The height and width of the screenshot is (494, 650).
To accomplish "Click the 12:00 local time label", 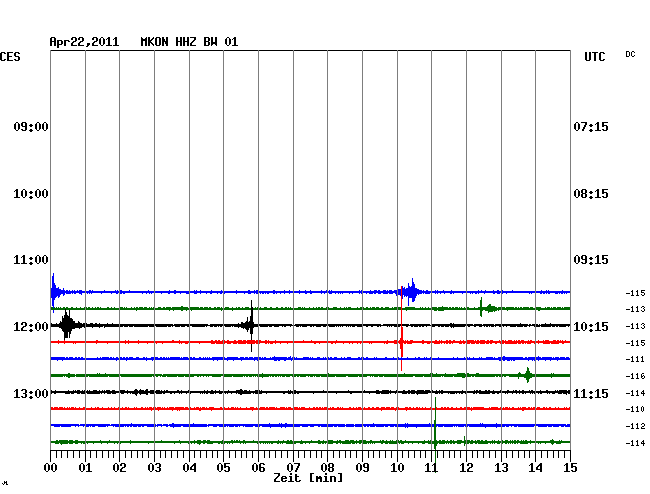I will [x=31, y=327].
